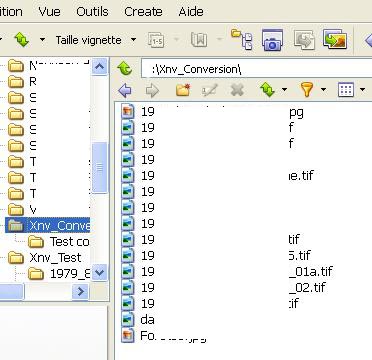Select the file ending in _01a.tif
Viewport: 372px width, 360px height.
(x=311, y=271)
